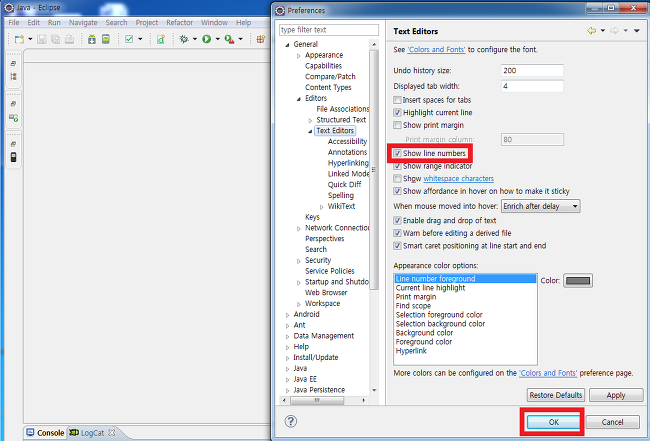Screen dimensions: 650x441
Task: Open the File menu in Eclipse
Action: pos(14,22)
